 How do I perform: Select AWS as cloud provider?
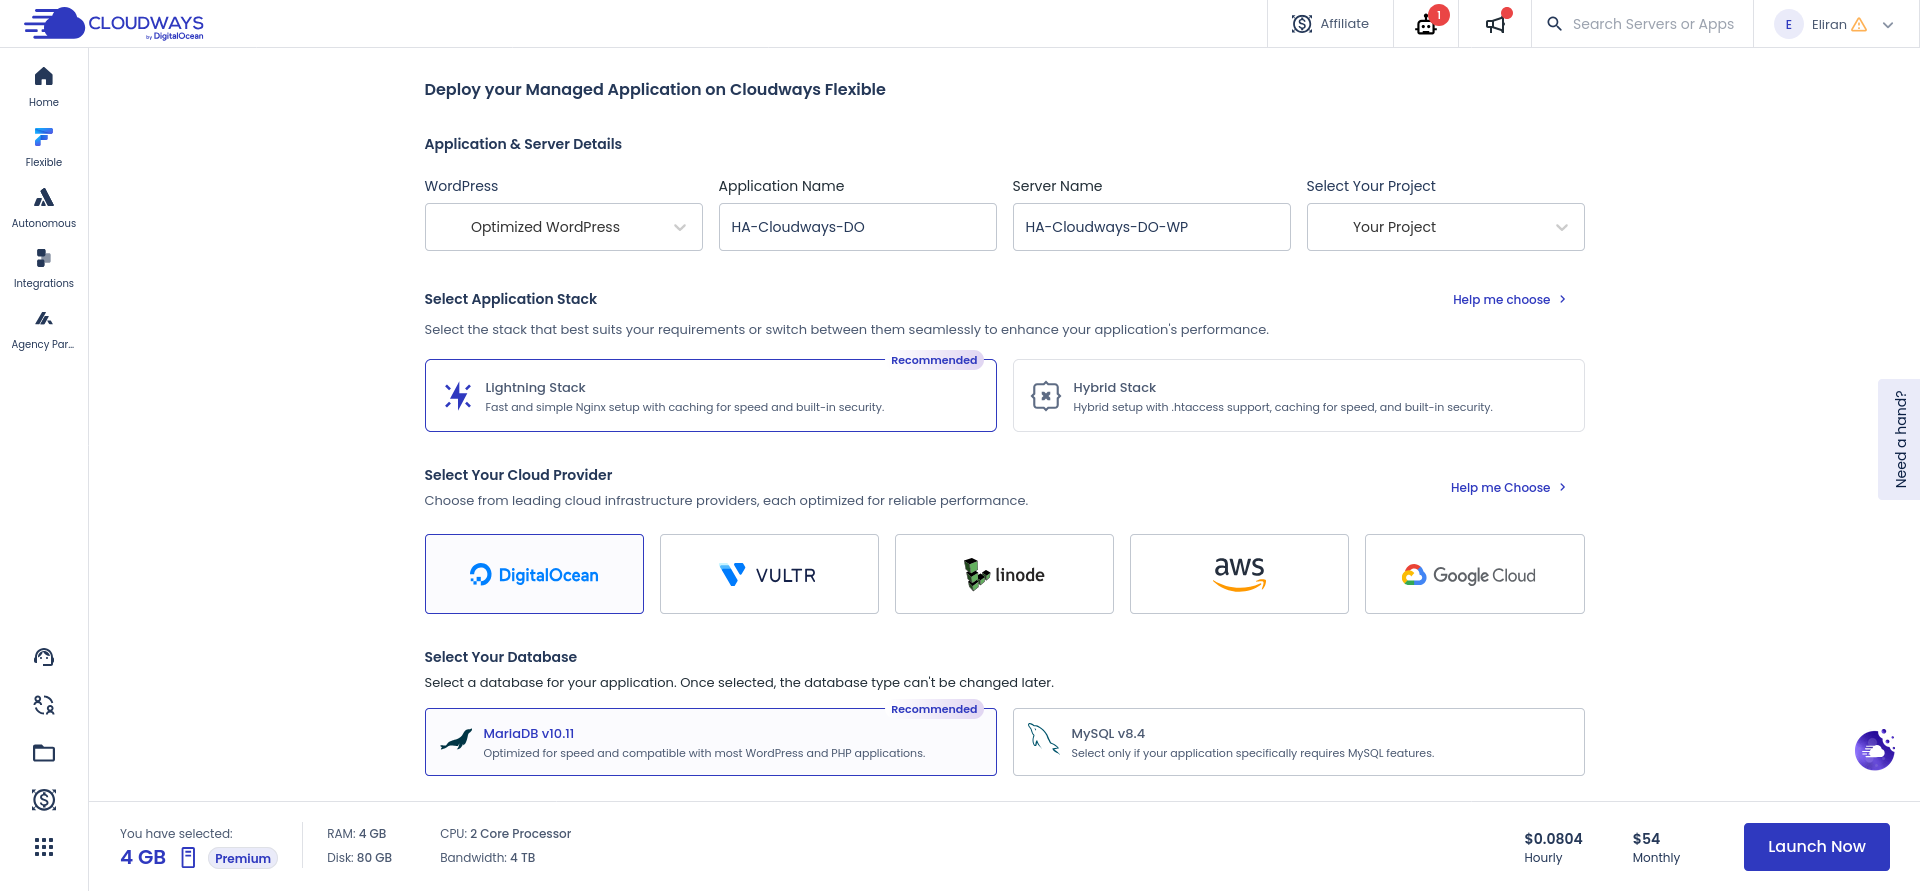tap(1239, 574)
